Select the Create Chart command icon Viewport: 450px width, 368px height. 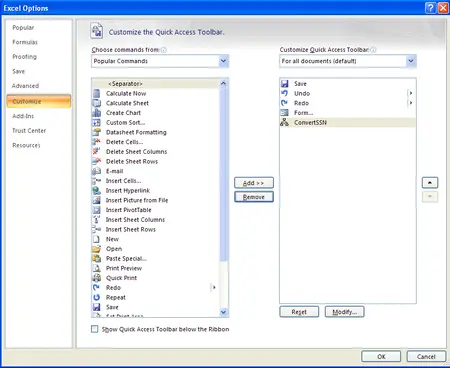click(x=97, y=113)
